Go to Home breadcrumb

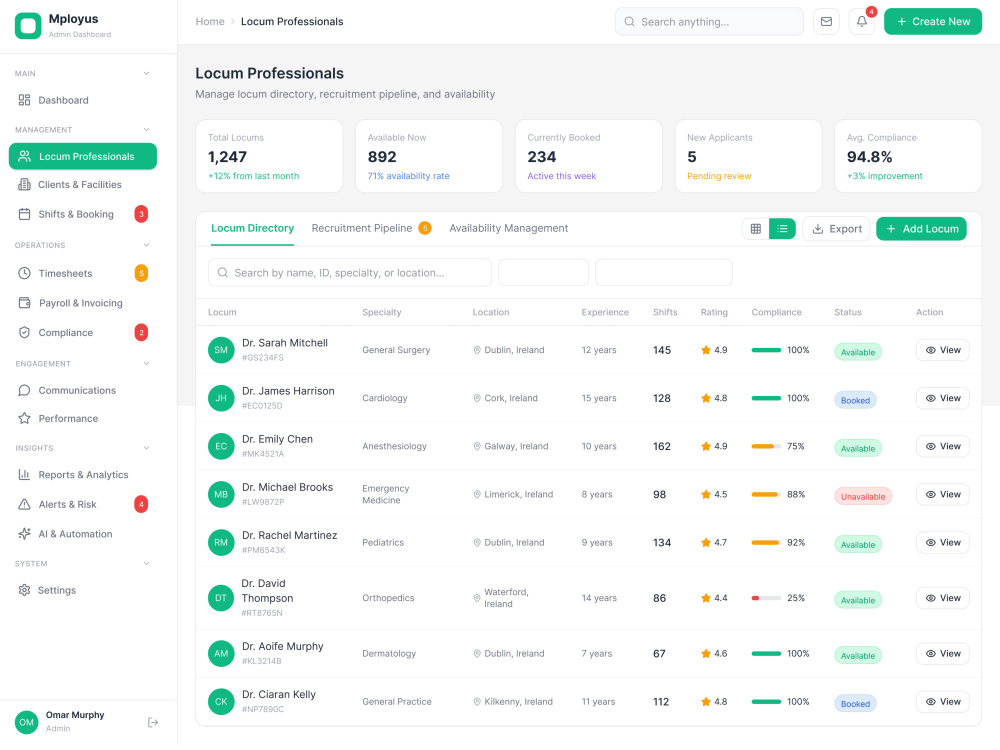click(x=210, y=22)
